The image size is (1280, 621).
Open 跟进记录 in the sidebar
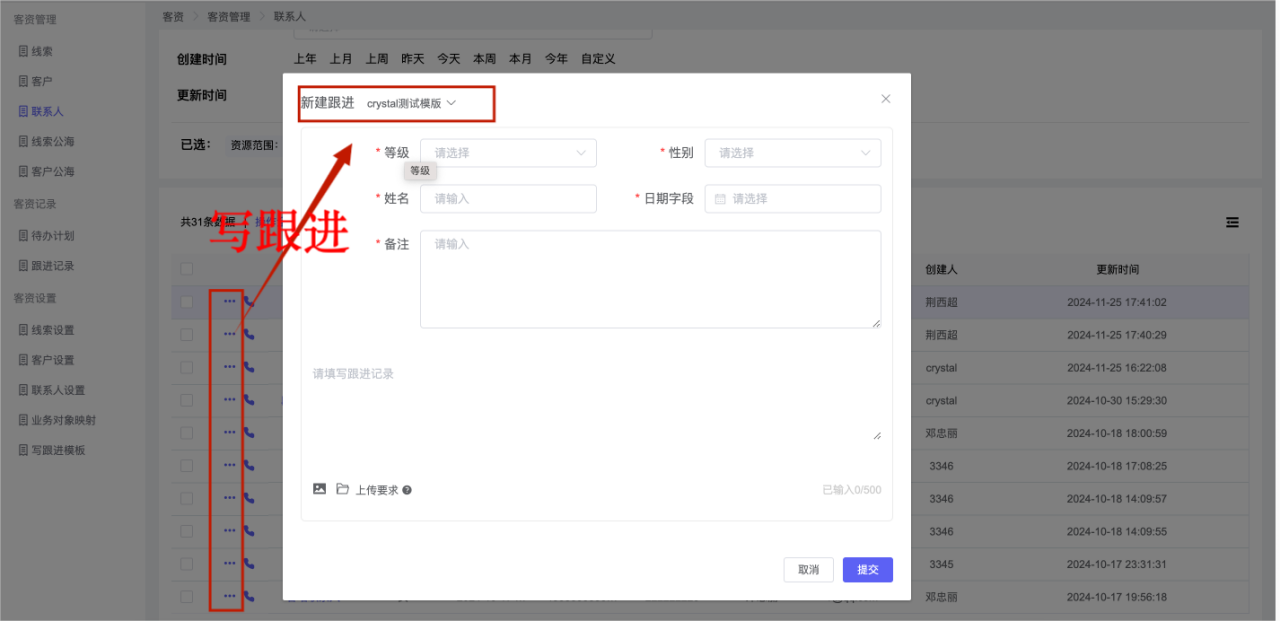click(x=53, y=266)
